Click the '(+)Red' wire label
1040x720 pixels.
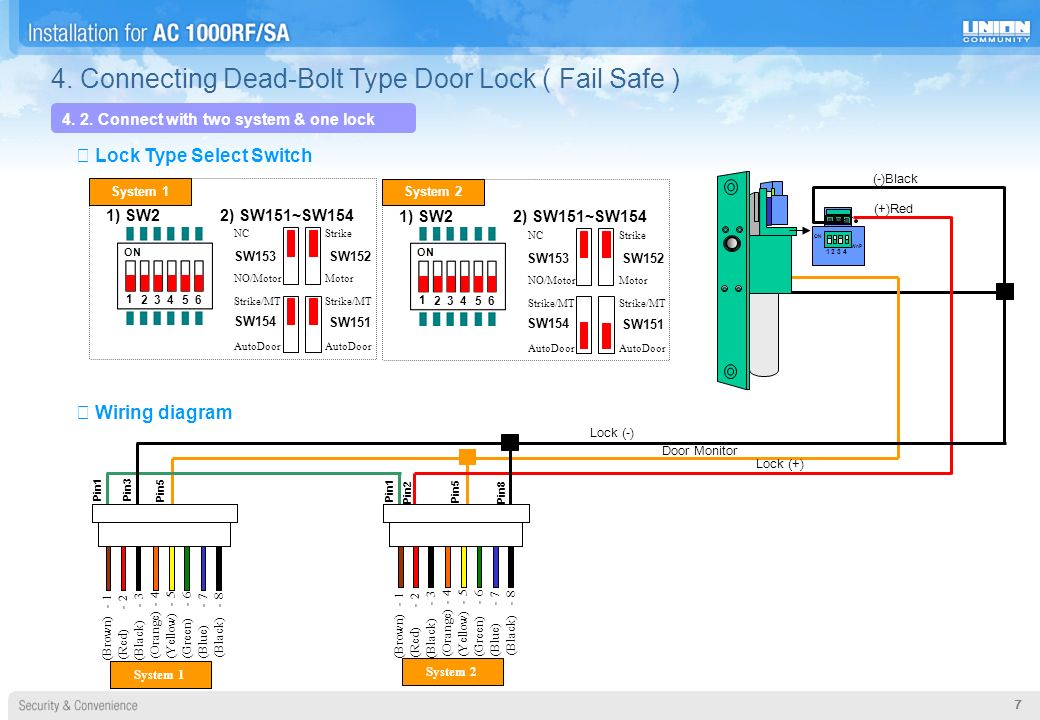893,209
